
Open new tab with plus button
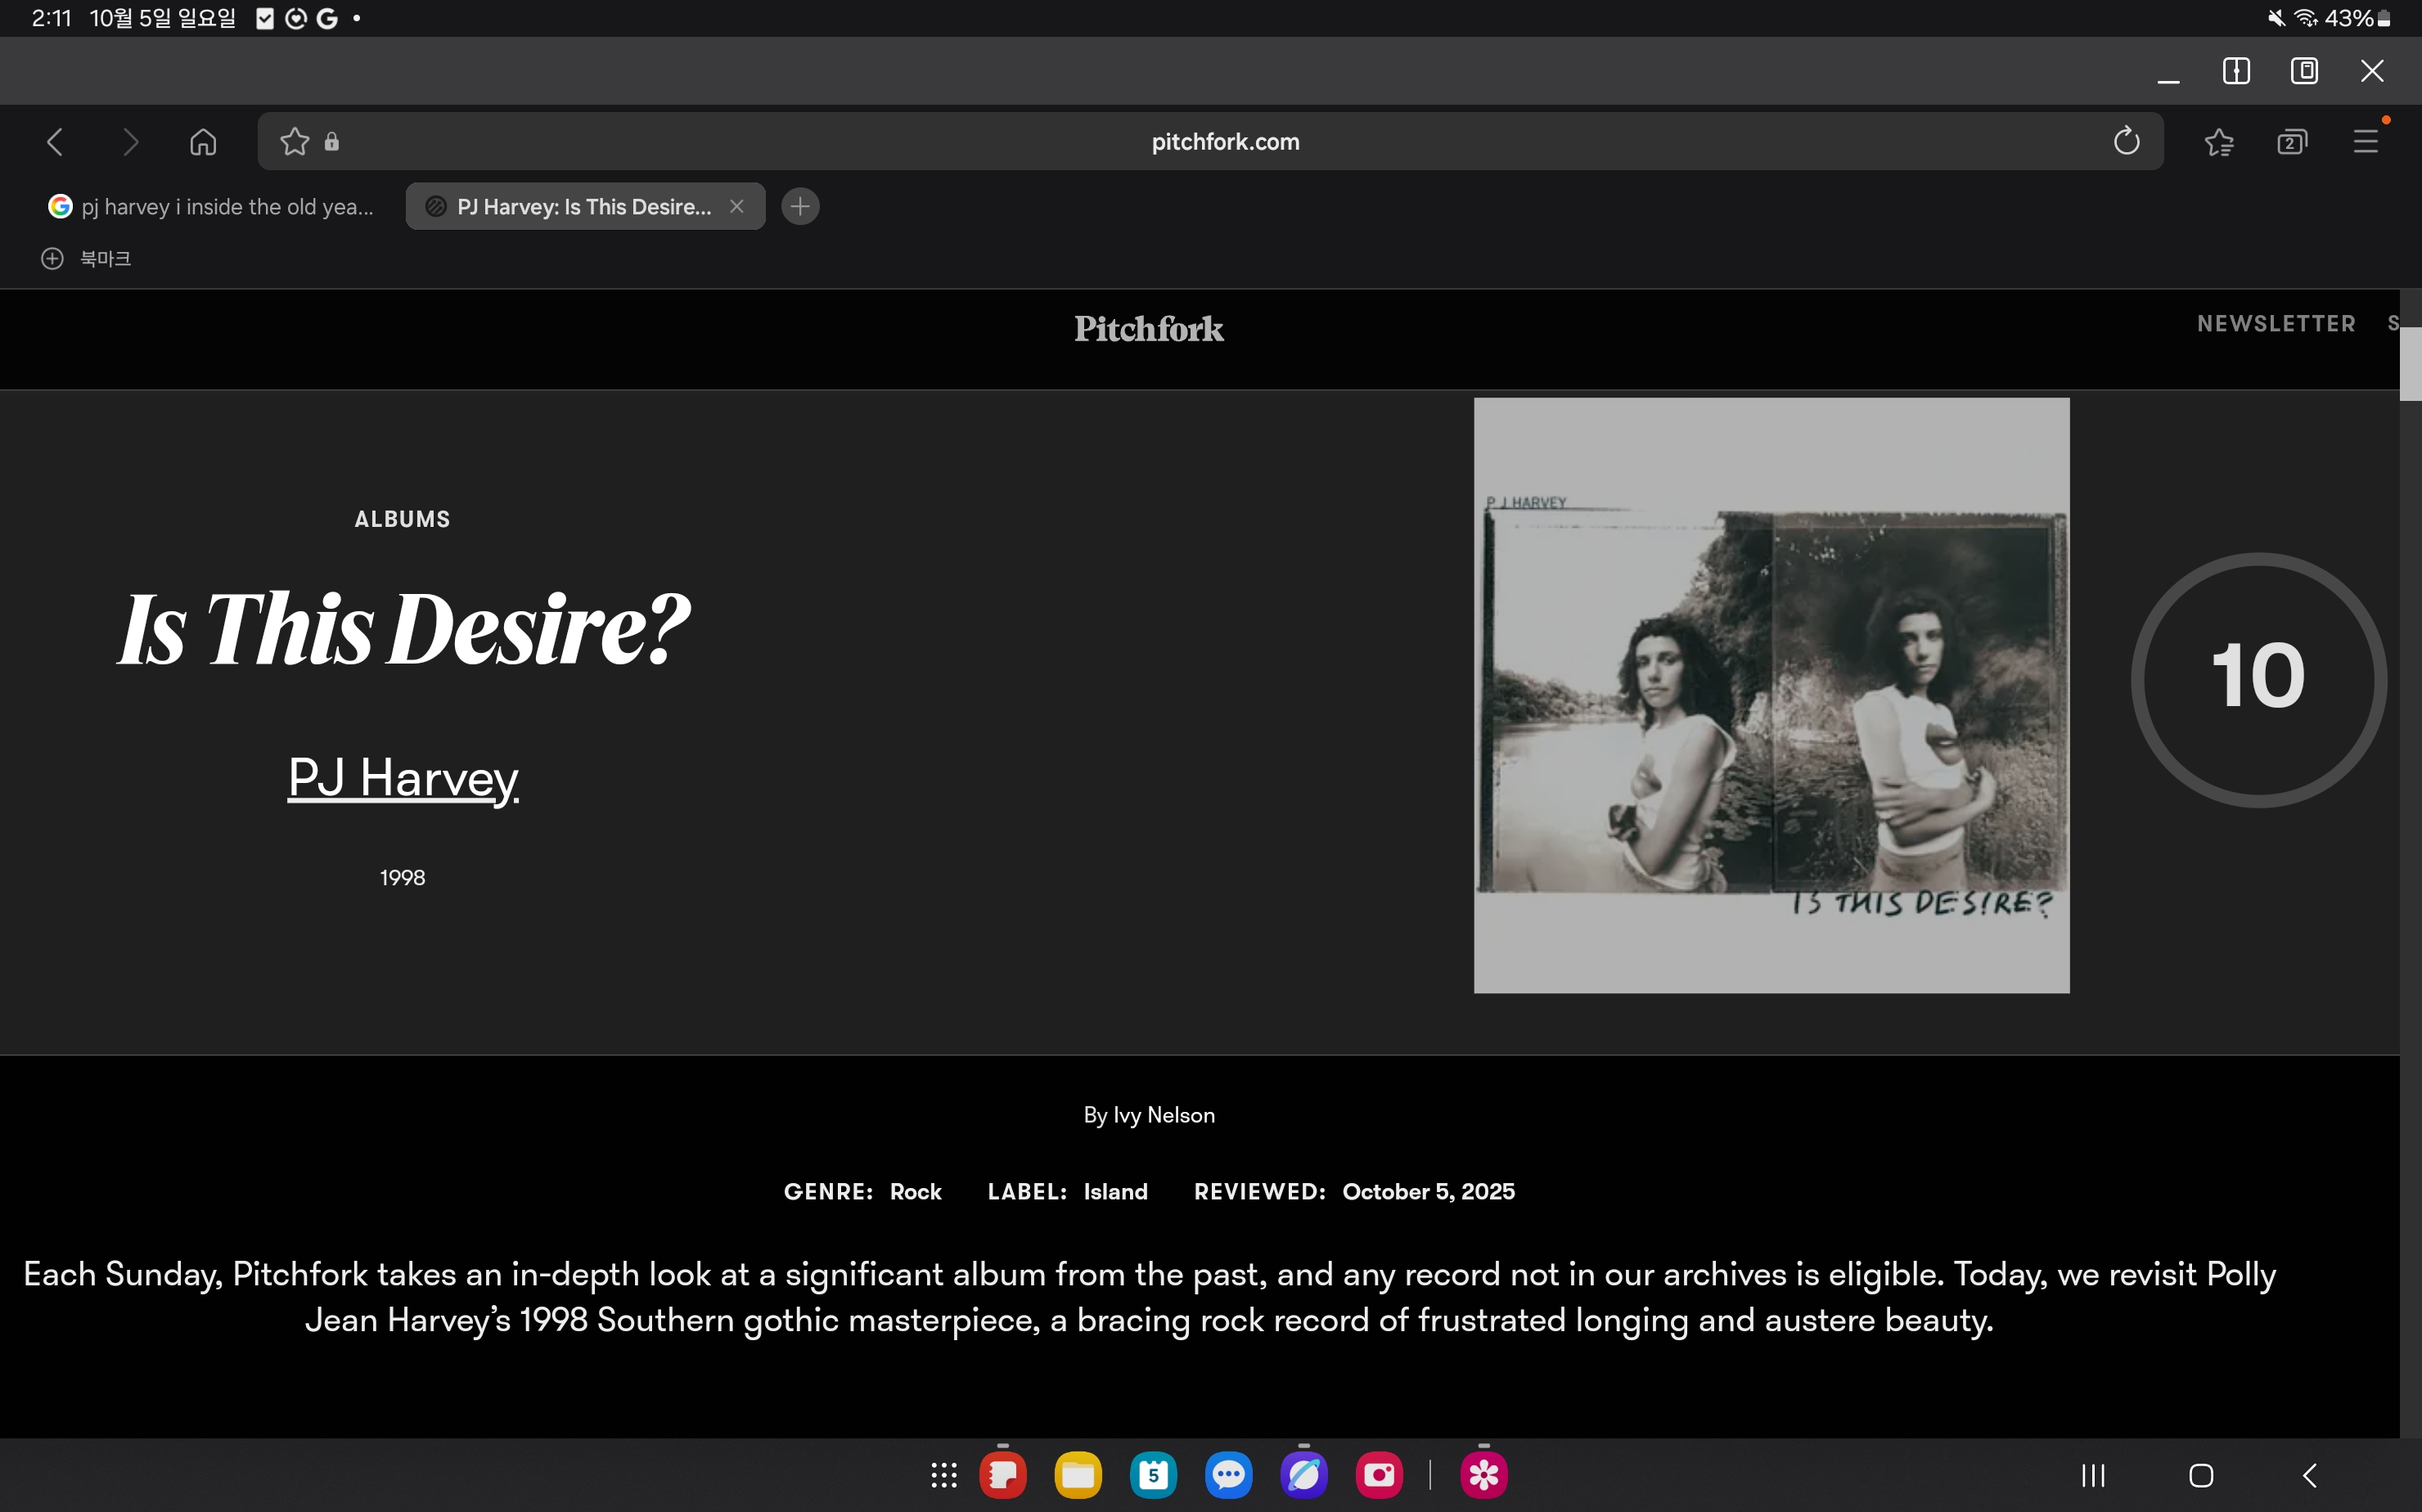[x=800, y=207]
